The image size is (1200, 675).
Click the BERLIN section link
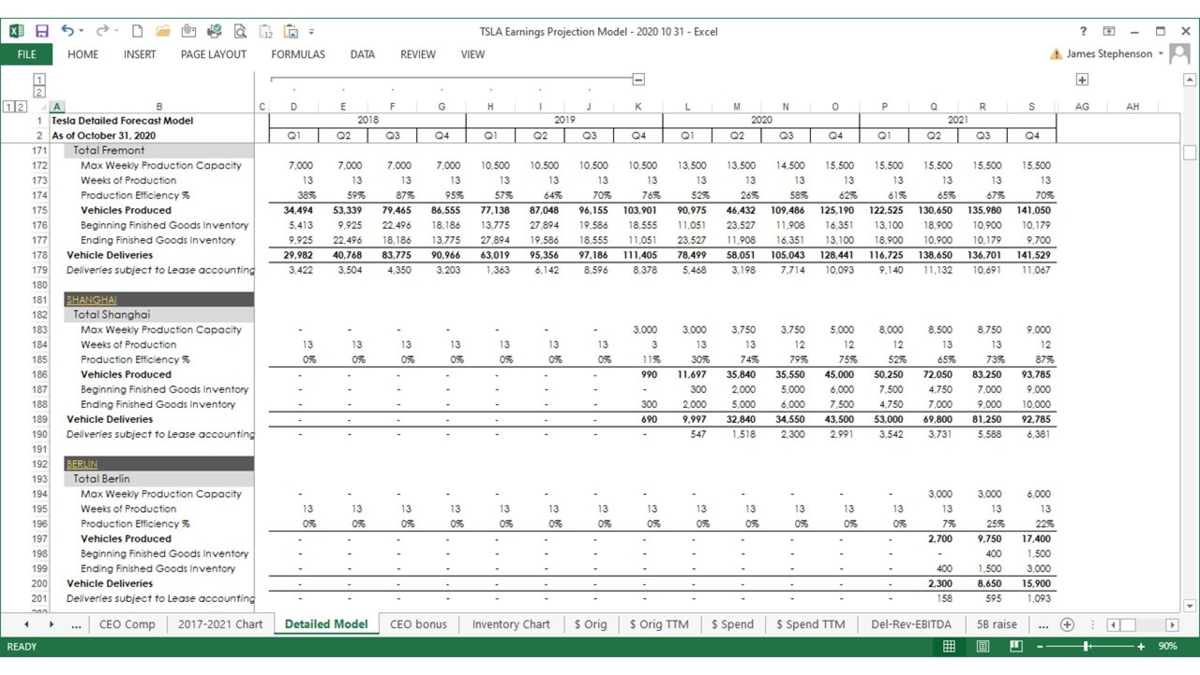tap(82, 464)
